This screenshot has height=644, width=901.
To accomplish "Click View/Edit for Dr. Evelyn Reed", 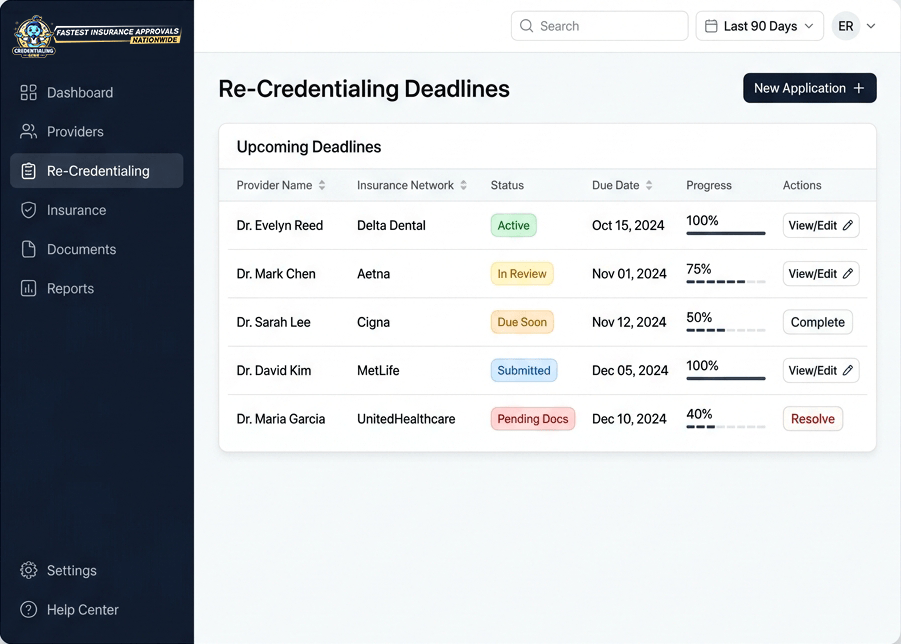I will [x=821, y=225].
